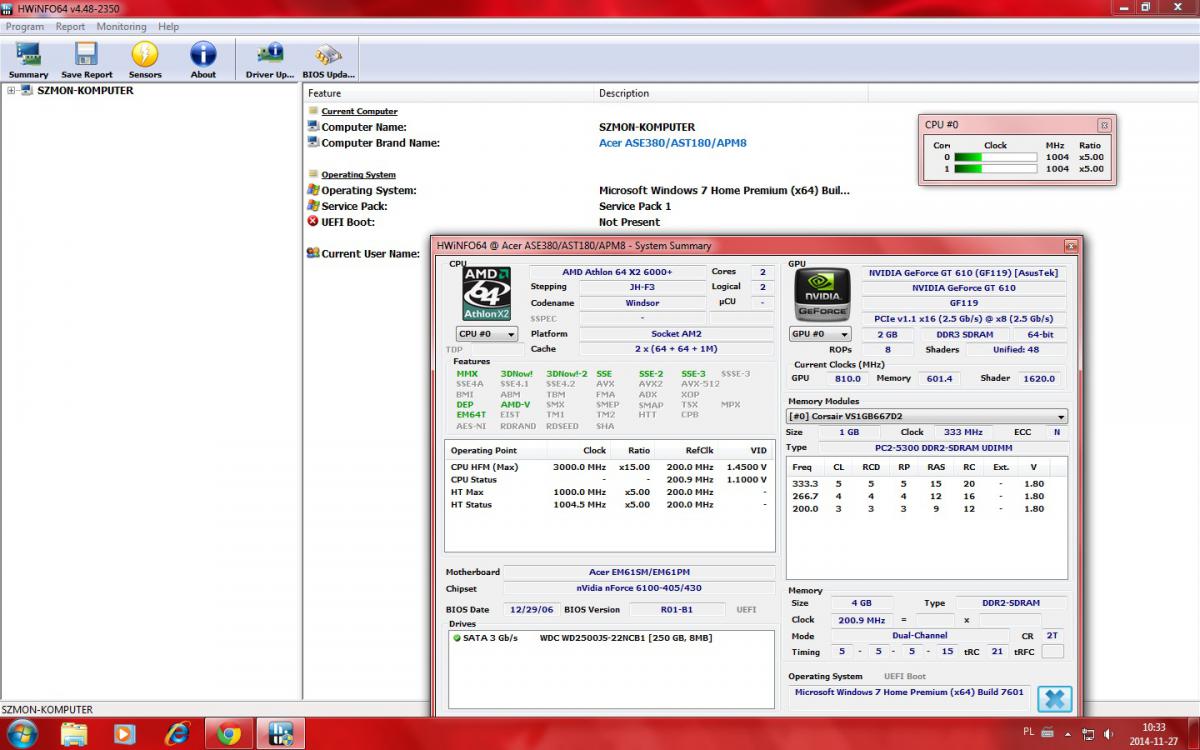The image size is (1200, 750).
Task: Open the Program menu
Action: pyautogui.click(x=25, y=27)
